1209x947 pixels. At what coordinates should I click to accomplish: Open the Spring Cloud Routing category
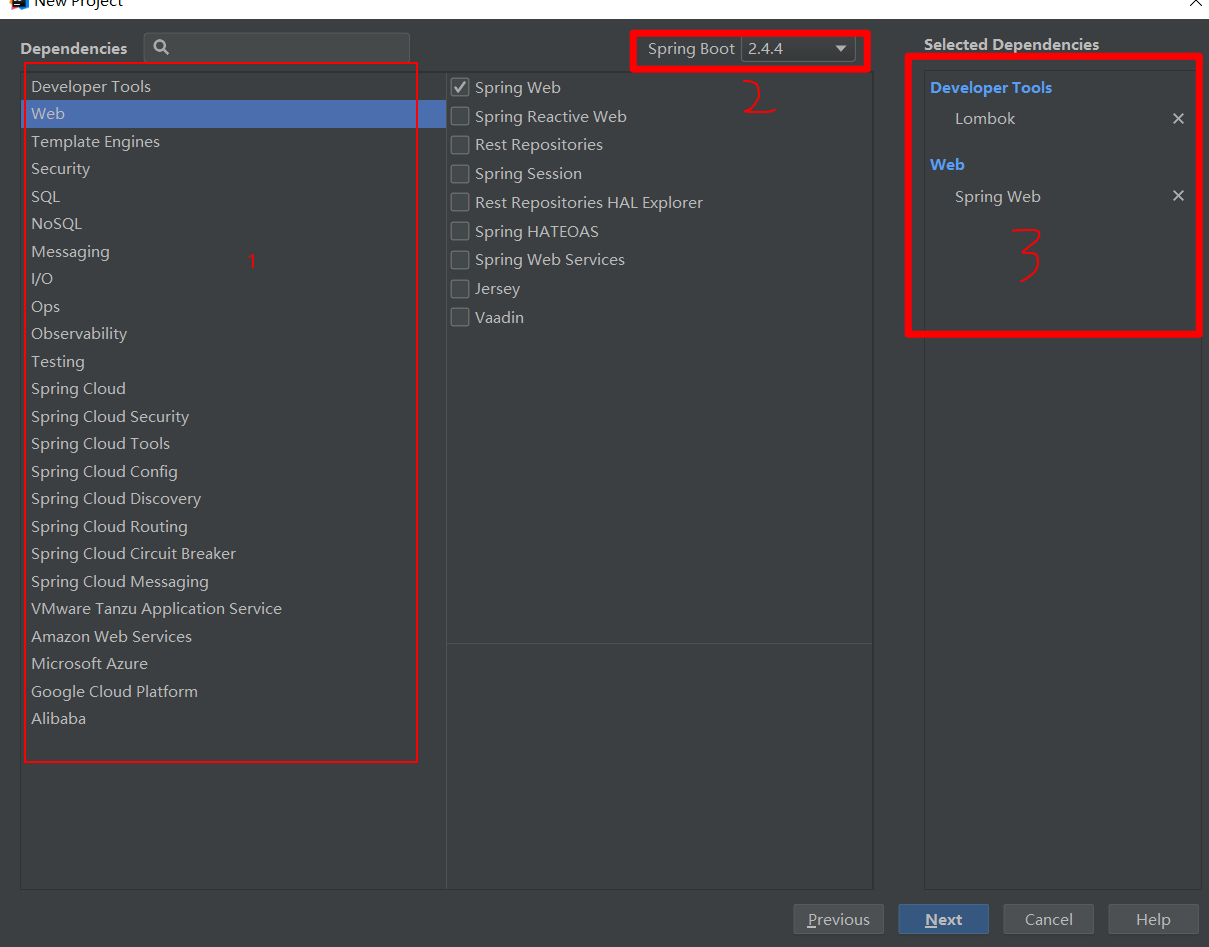coord(233,526)
